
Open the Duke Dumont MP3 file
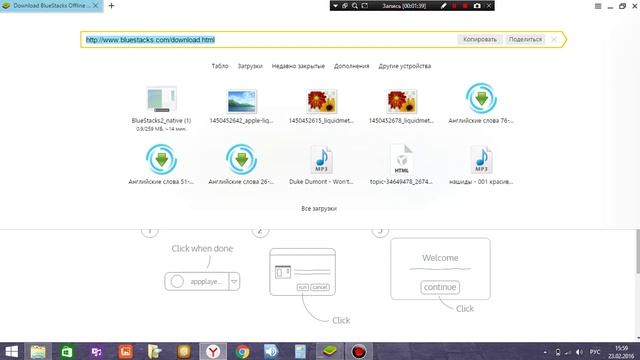321,165
